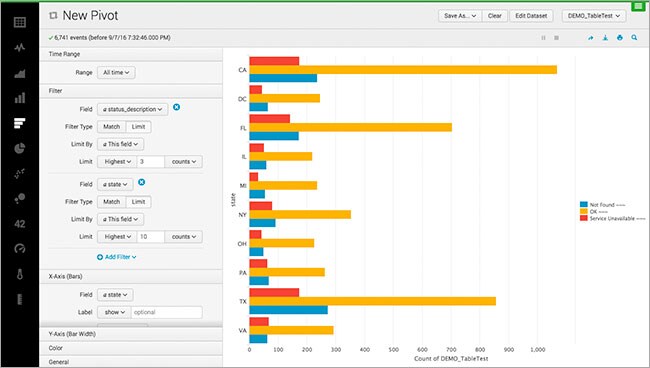The image size is (650, 368).
Task: Open the DEMO_TableTest dataset dropdown
Action: click(594, 16)
